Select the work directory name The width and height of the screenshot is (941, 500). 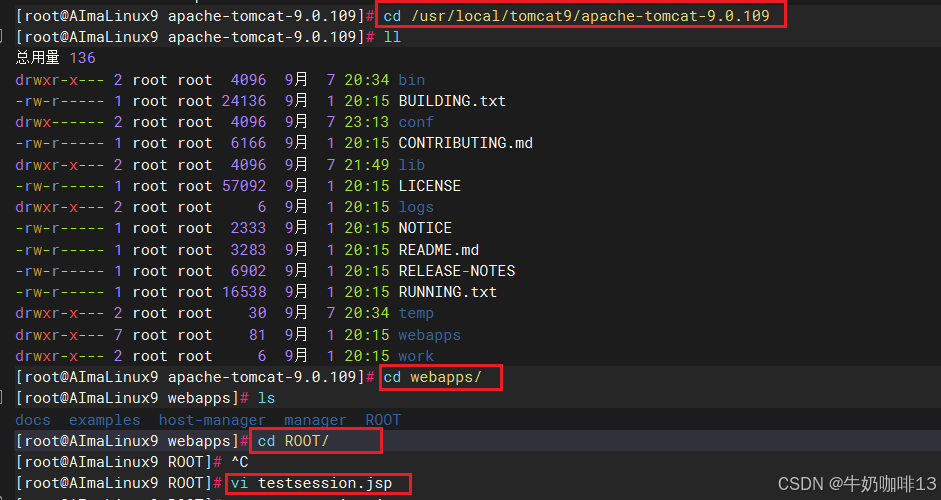[416, 356]
